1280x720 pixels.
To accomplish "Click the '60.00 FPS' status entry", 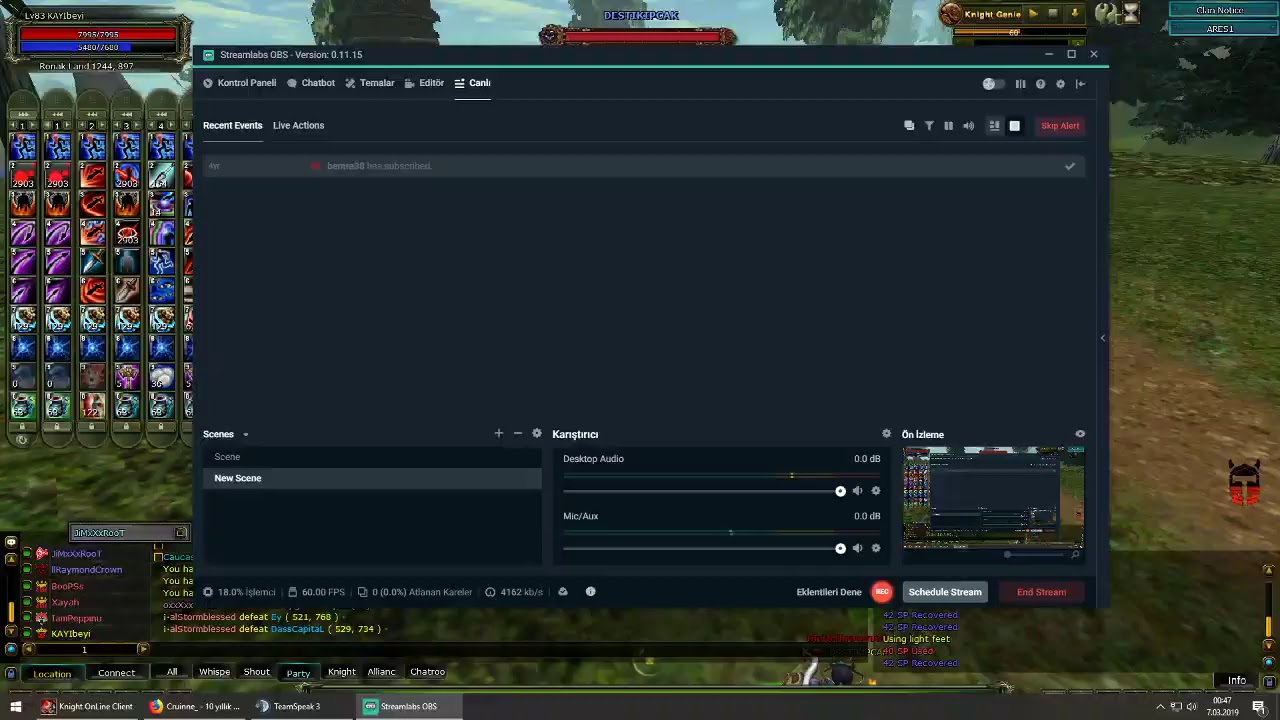I will point(316,592).
